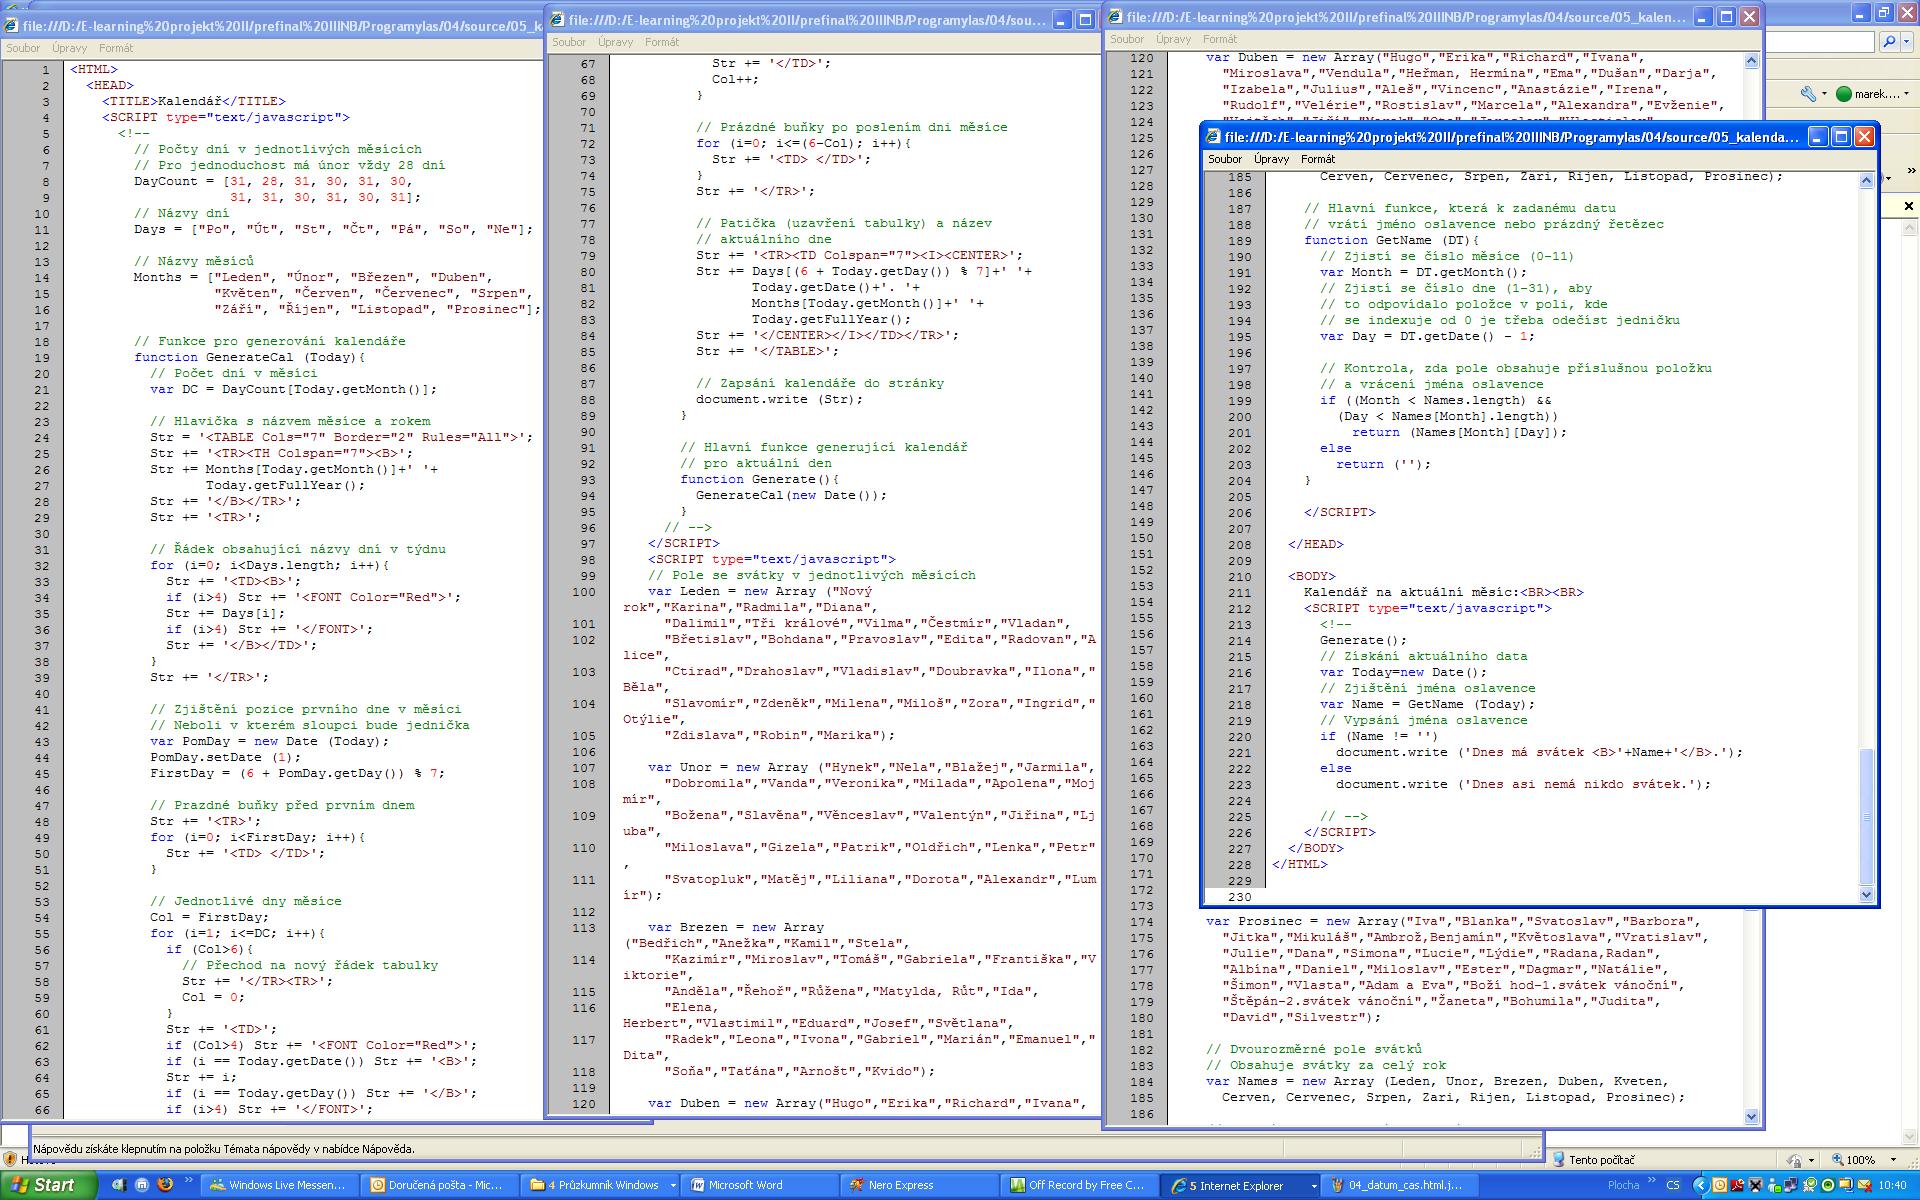Click the two-monitors network tray icon

(x=1793, y=1185)
